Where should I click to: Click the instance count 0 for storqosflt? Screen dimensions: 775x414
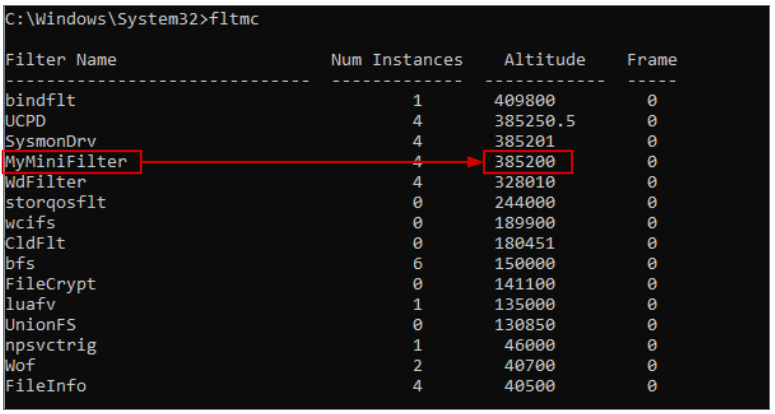[x=418, y=203]
